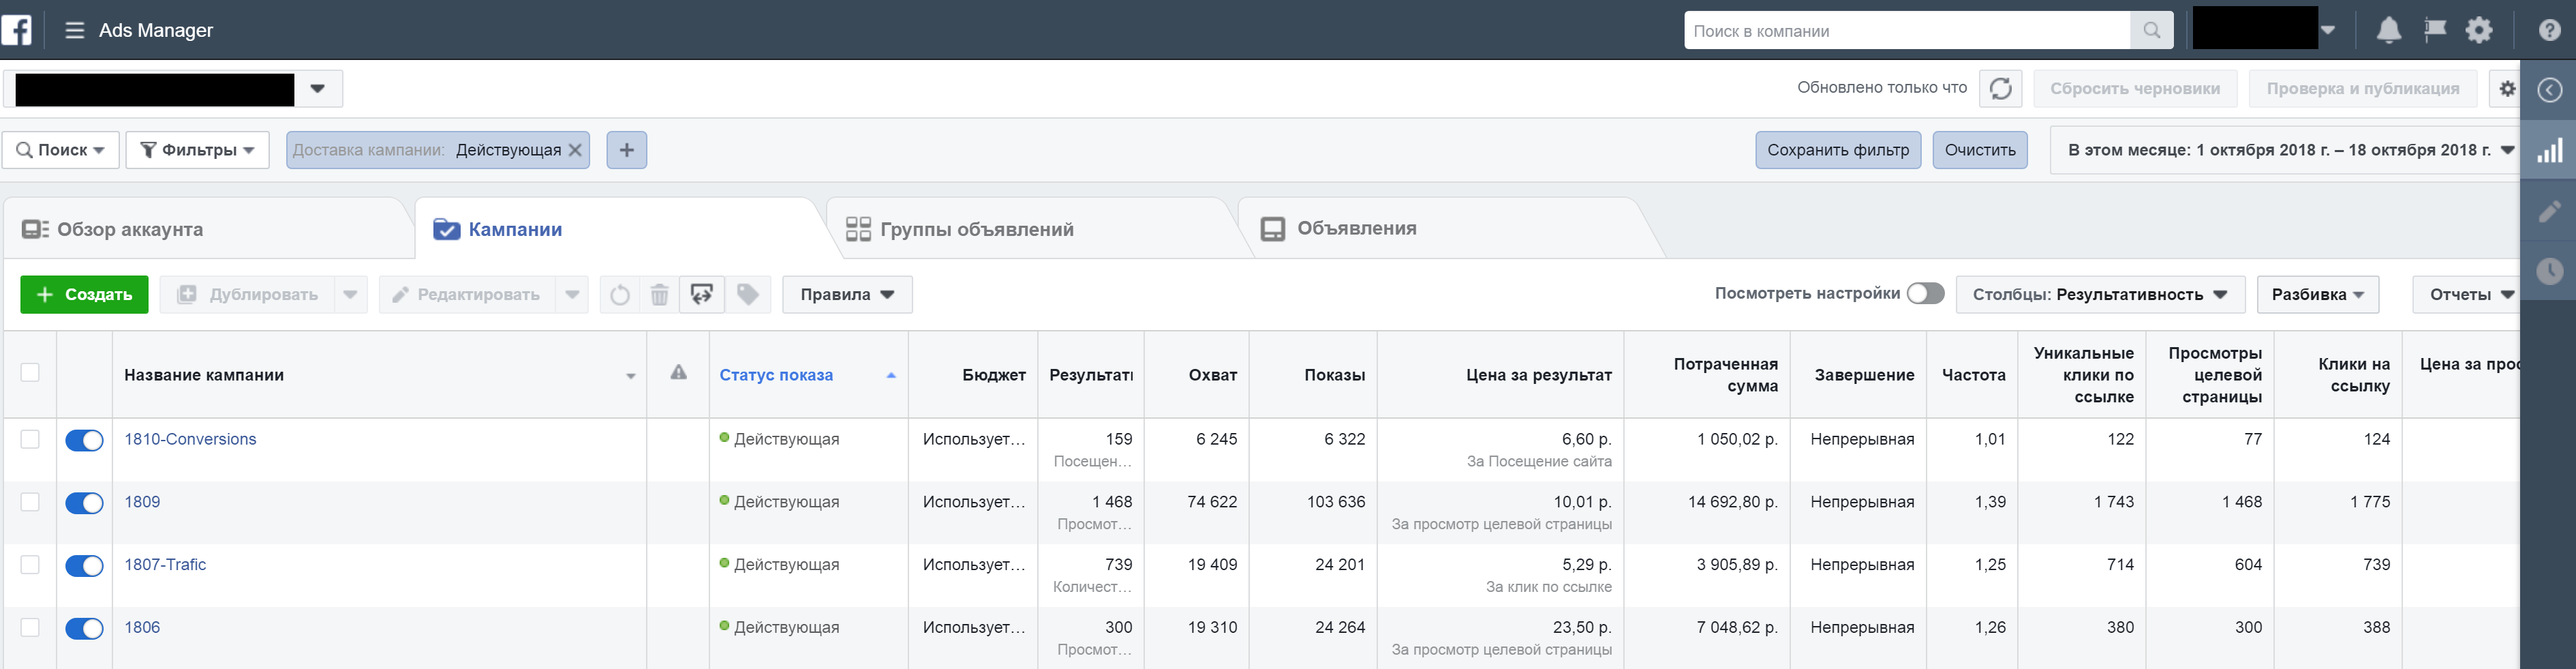Open settings gear next to Проверка и публикация
Image resolution: width=2576 pixels, height=669 pixels.
coord(2506,88)
